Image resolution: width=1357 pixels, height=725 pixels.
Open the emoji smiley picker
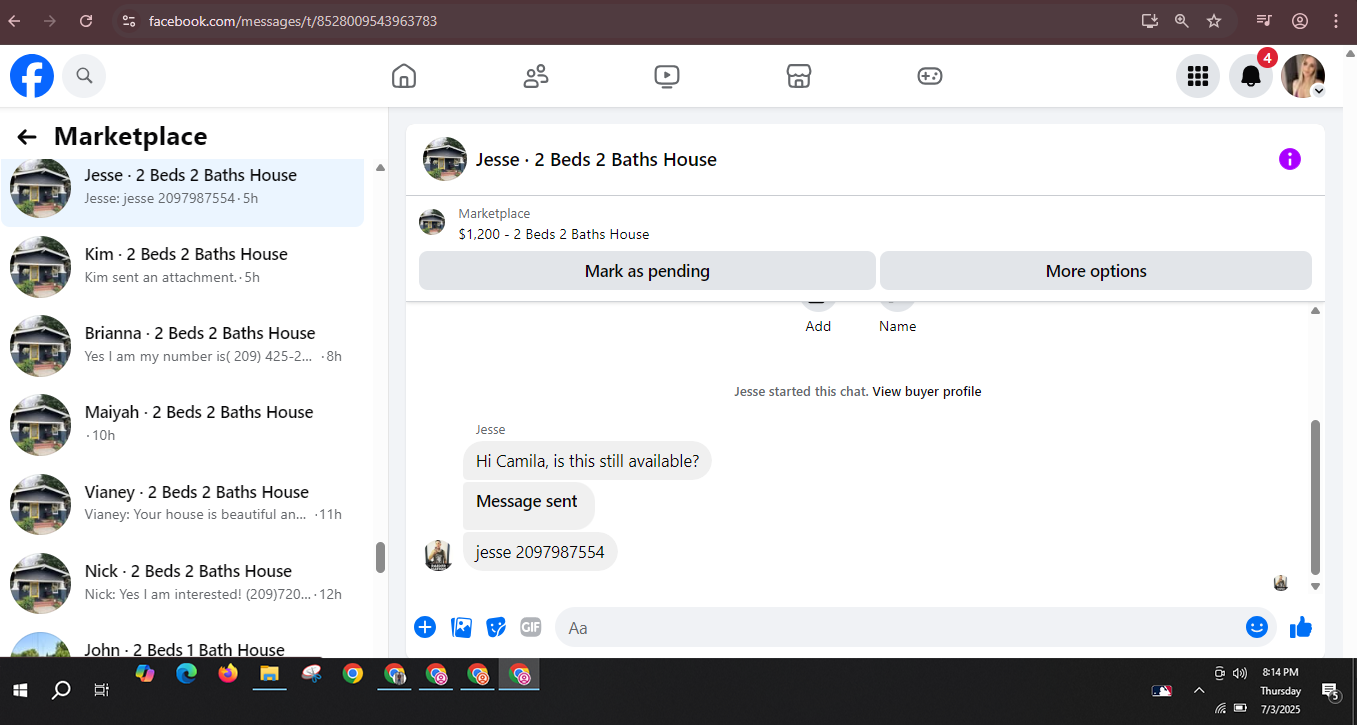point(1257,627)
